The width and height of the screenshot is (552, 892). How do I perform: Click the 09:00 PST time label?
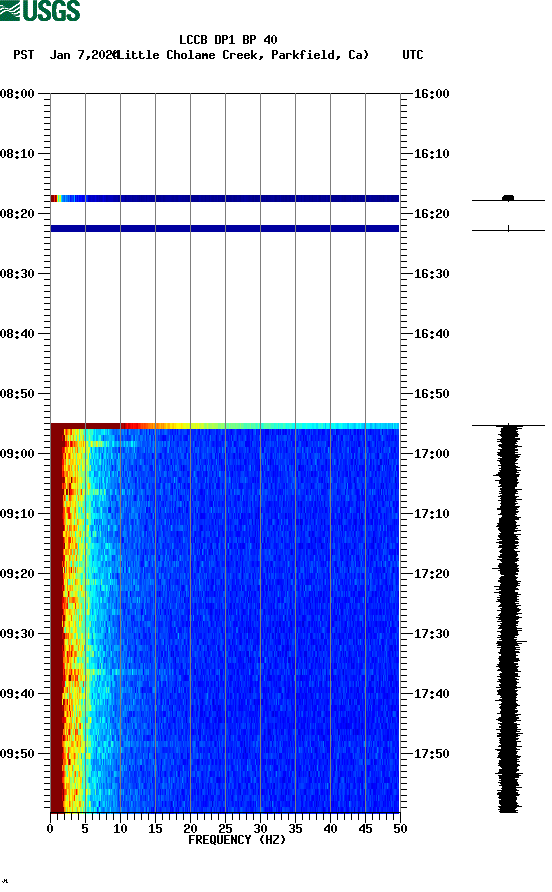tap(18, 453)
